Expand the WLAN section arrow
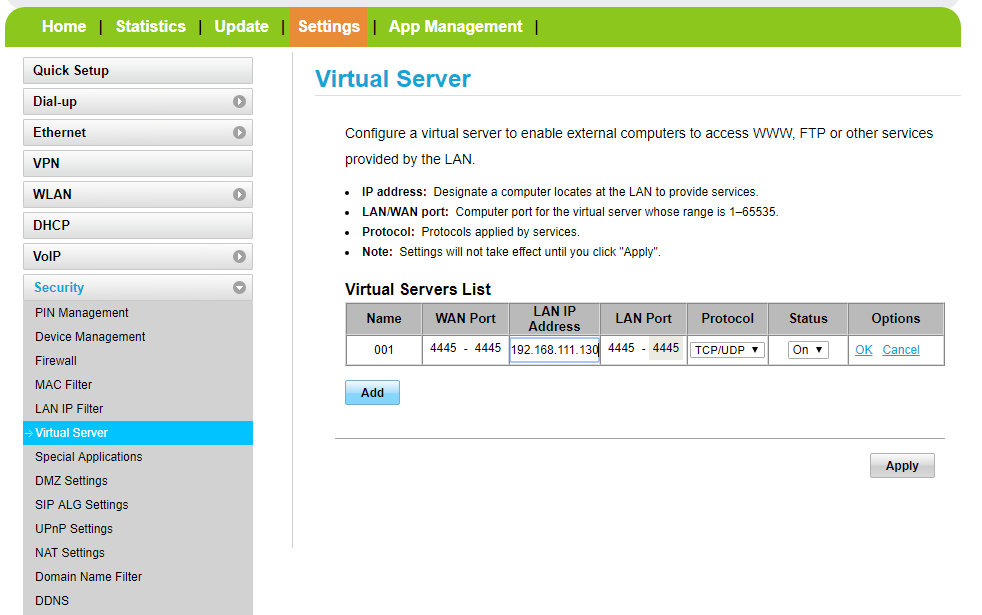 click(x=239, y=195)
